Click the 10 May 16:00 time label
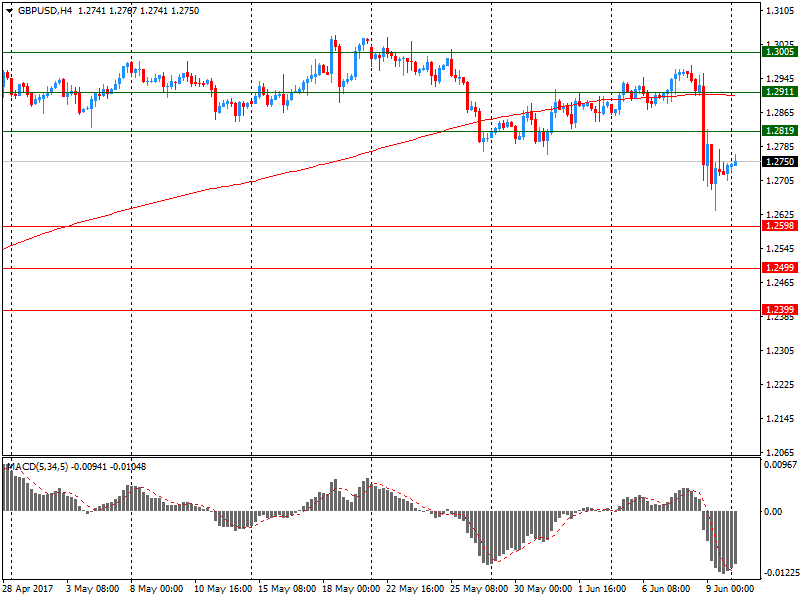The height and width of the screenshot is (600, 800). click(x=223, y=589)
